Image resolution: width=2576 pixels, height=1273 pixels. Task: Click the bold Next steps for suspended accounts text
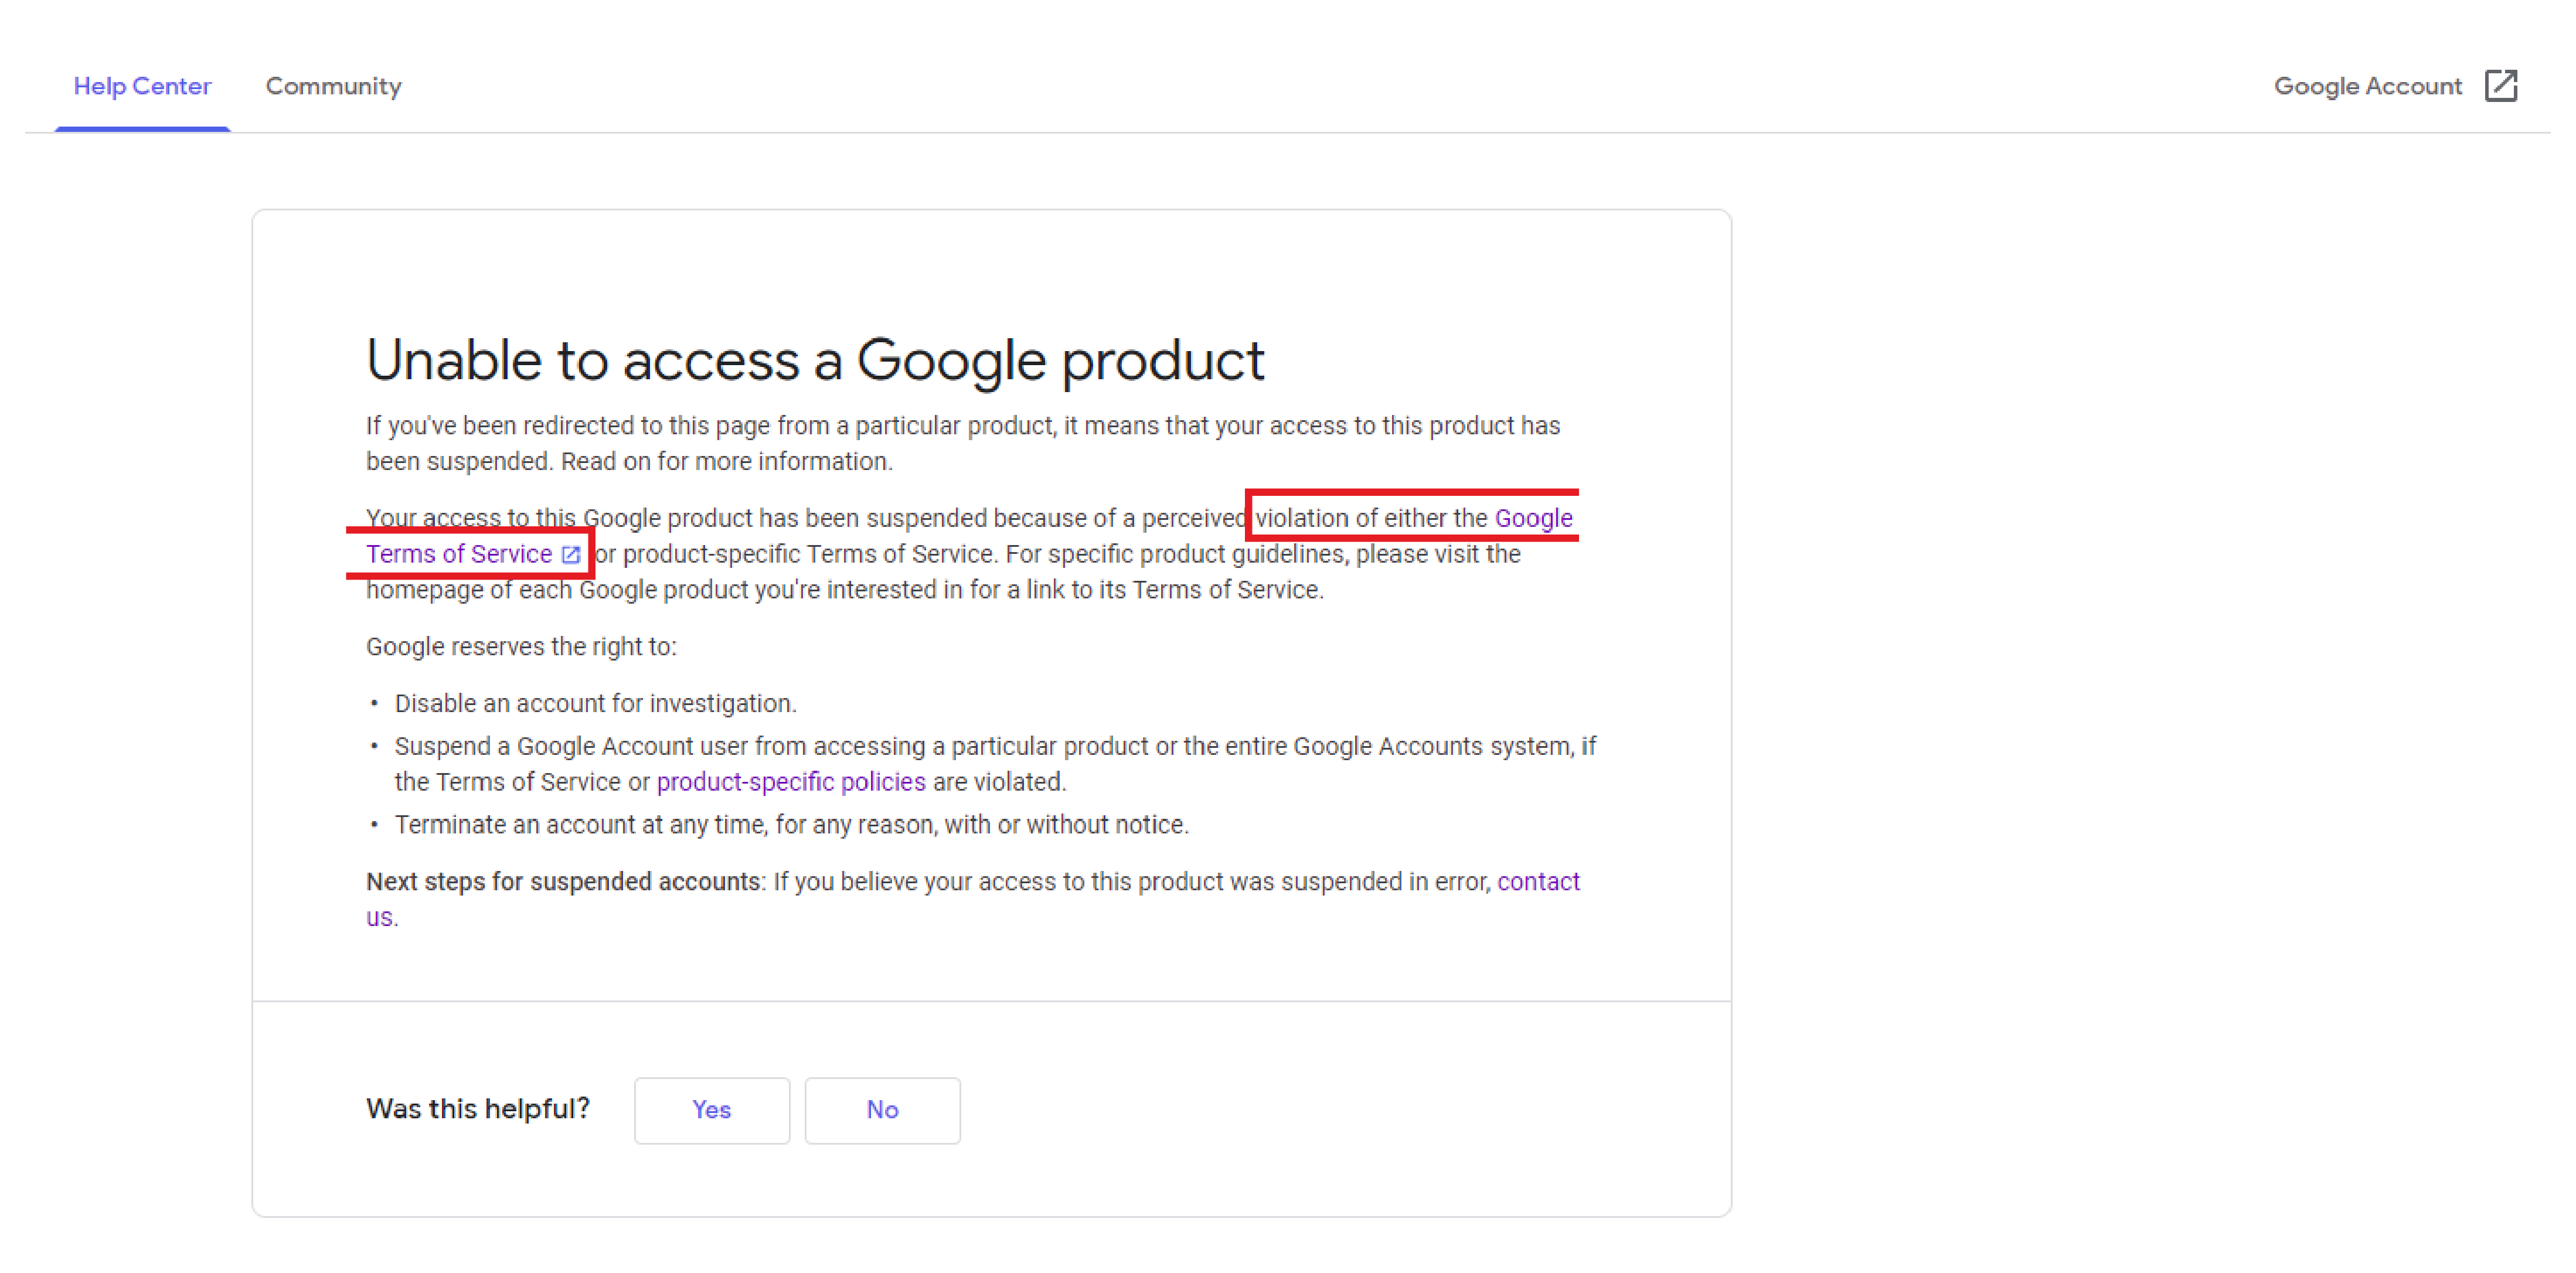pos(563,881)
